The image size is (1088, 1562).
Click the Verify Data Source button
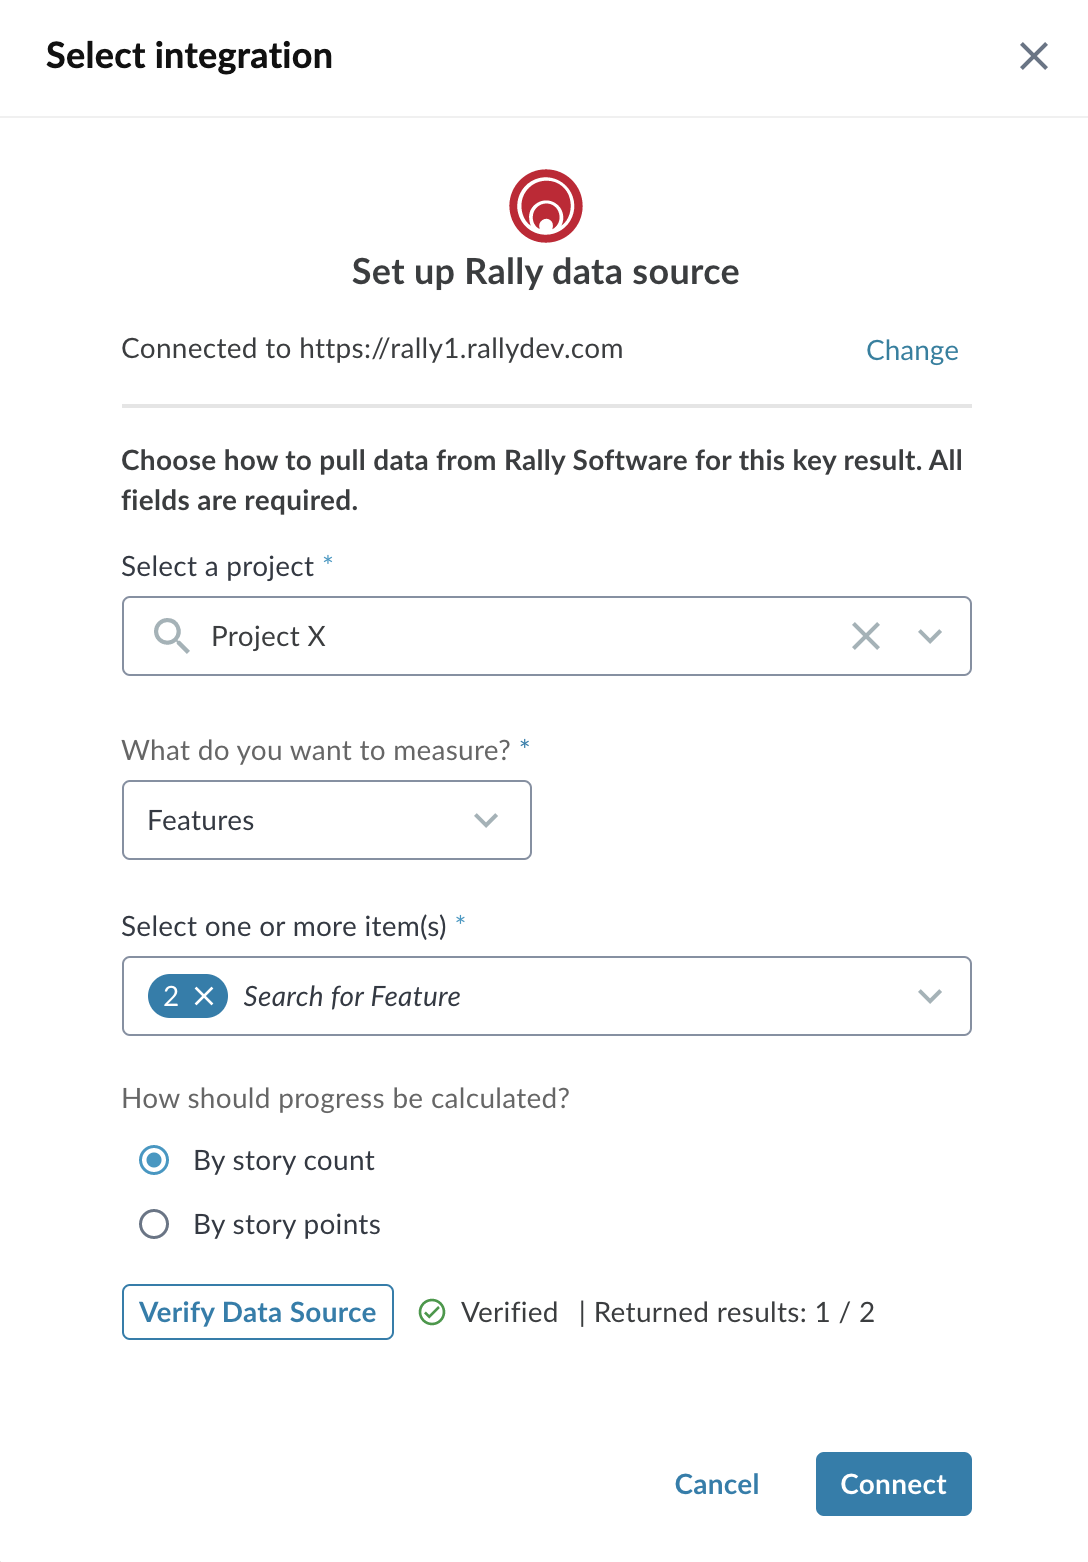[258, 1312]
